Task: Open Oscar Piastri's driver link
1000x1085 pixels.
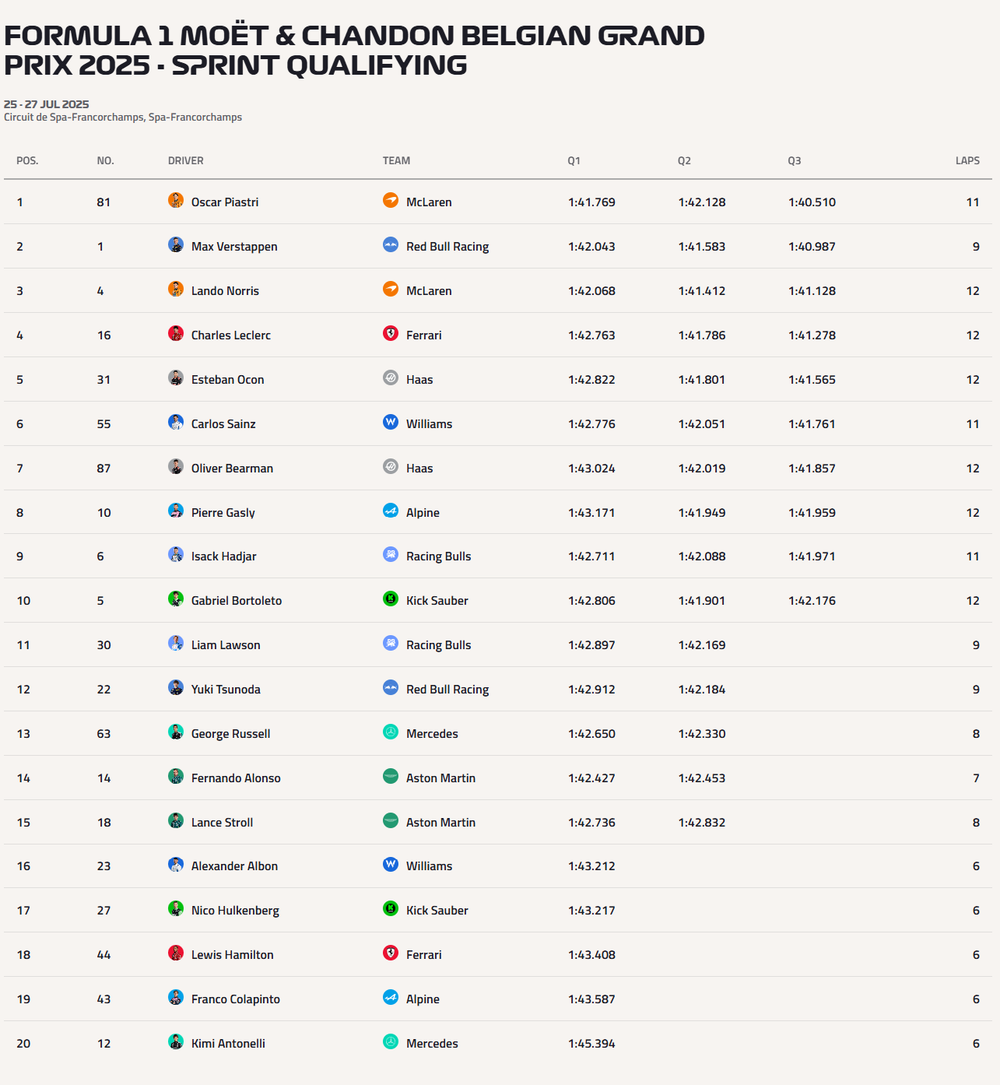Action: pos(225,202)
